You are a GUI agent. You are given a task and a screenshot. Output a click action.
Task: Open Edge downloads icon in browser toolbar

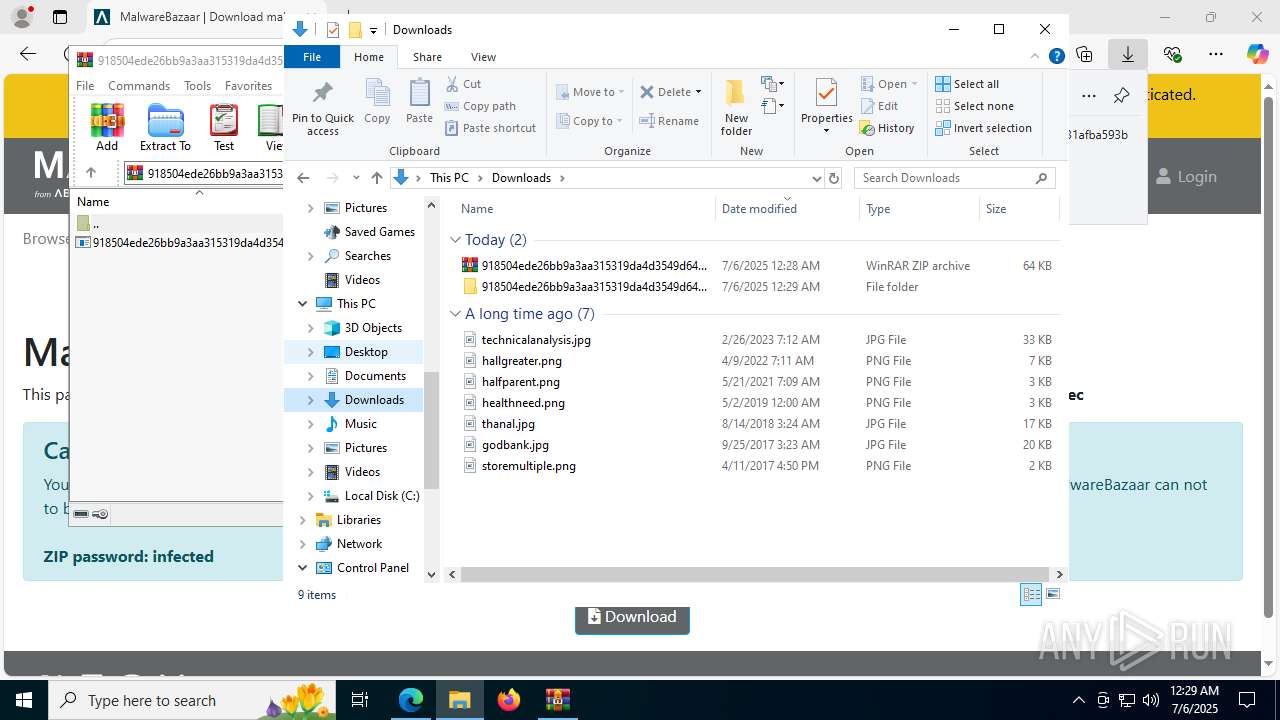pos(1127,55)
